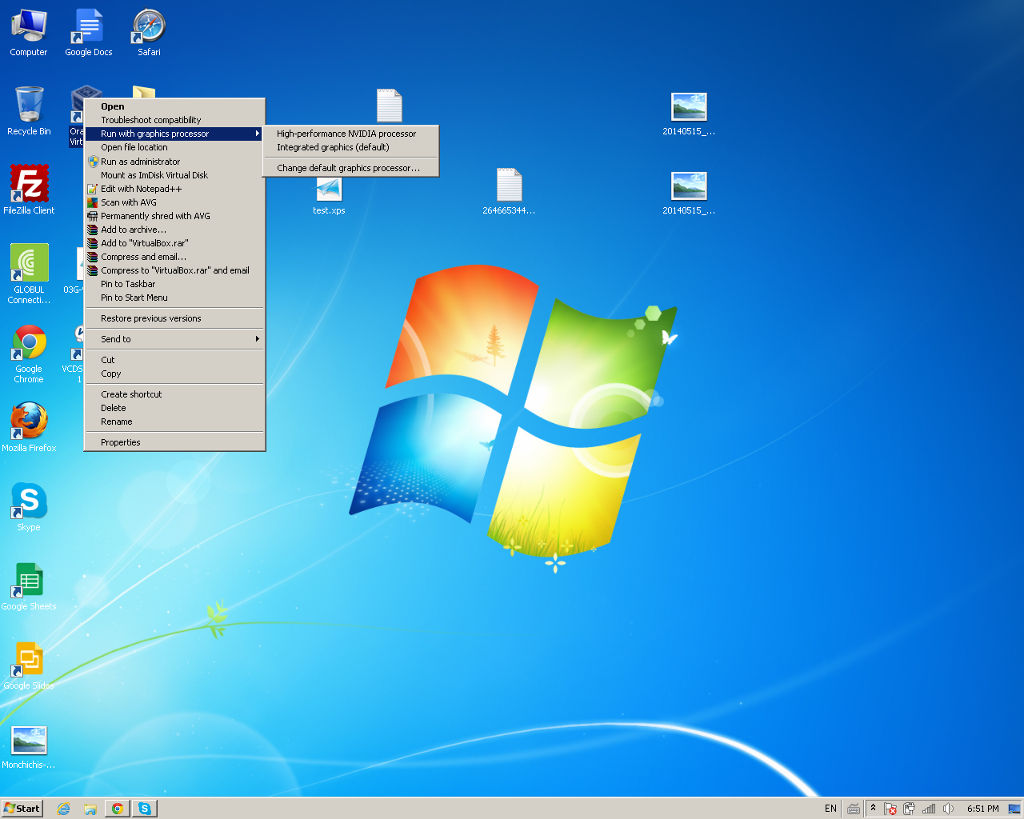Click the Start button
Screen dimensions: 1024x819
[22, 808]
